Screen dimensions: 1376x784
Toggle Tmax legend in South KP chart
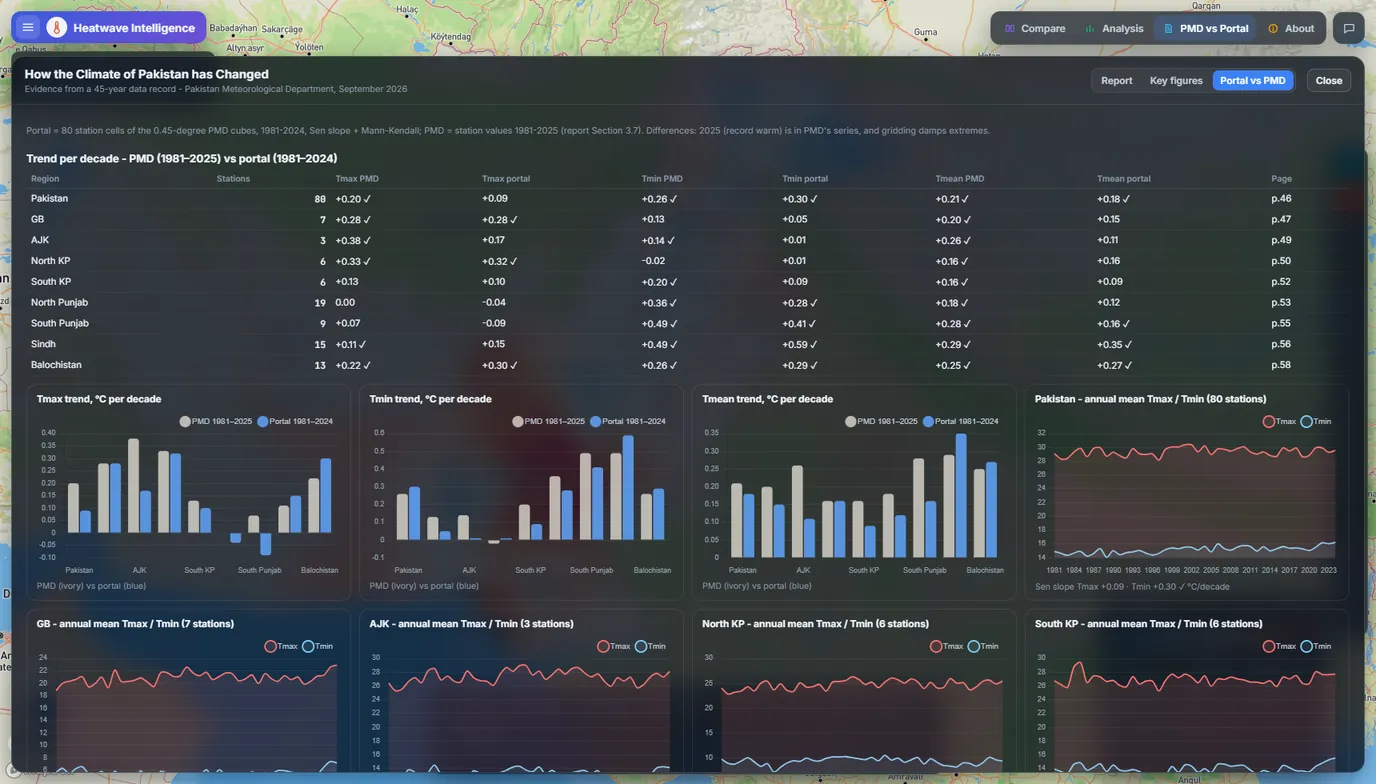click(x=1280, y=647)
